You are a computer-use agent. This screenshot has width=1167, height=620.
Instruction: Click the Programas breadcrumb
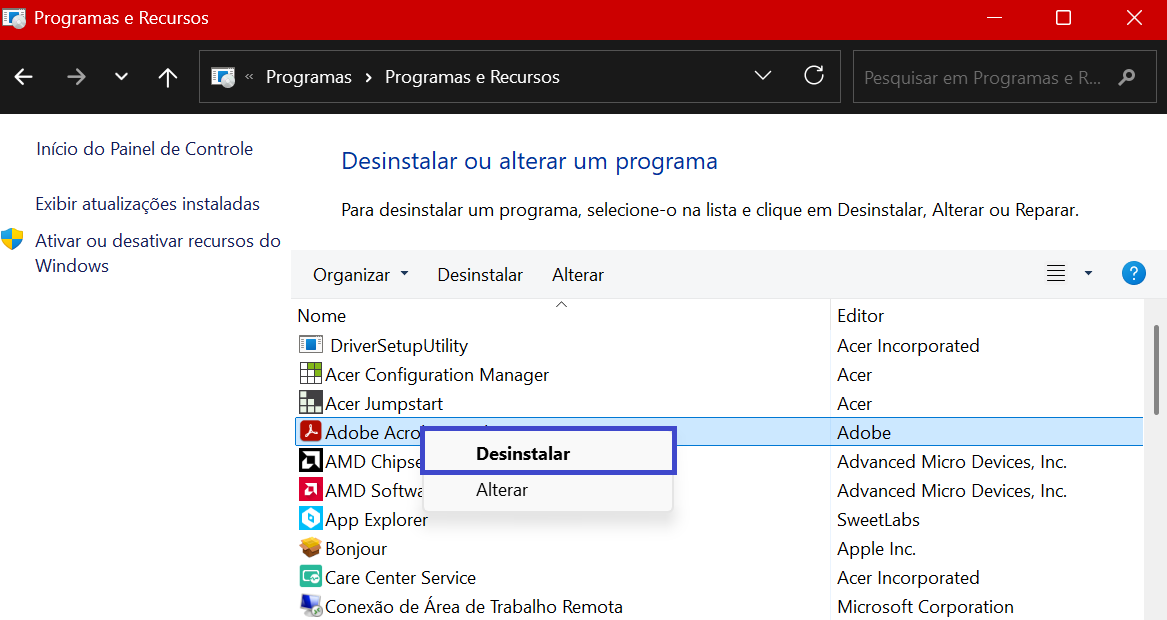coord(309,77)
